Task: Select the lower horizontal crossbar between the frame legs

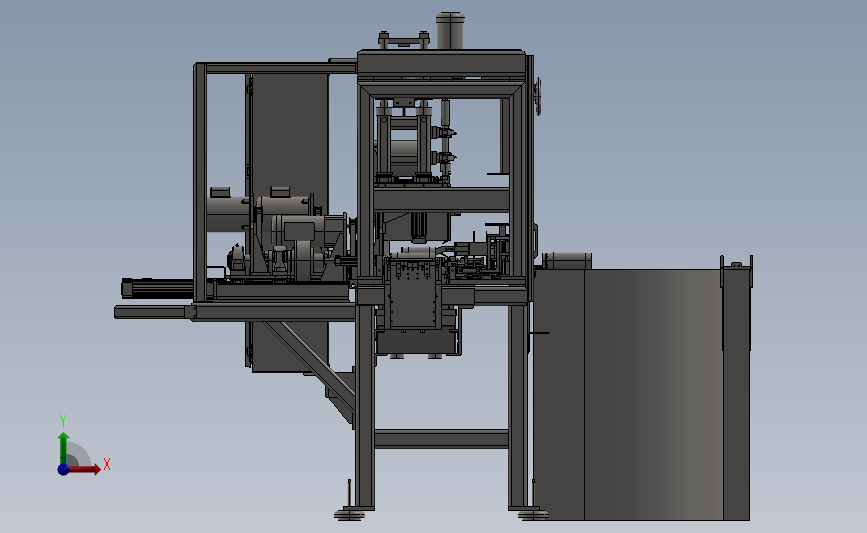Action: [441, 438]
